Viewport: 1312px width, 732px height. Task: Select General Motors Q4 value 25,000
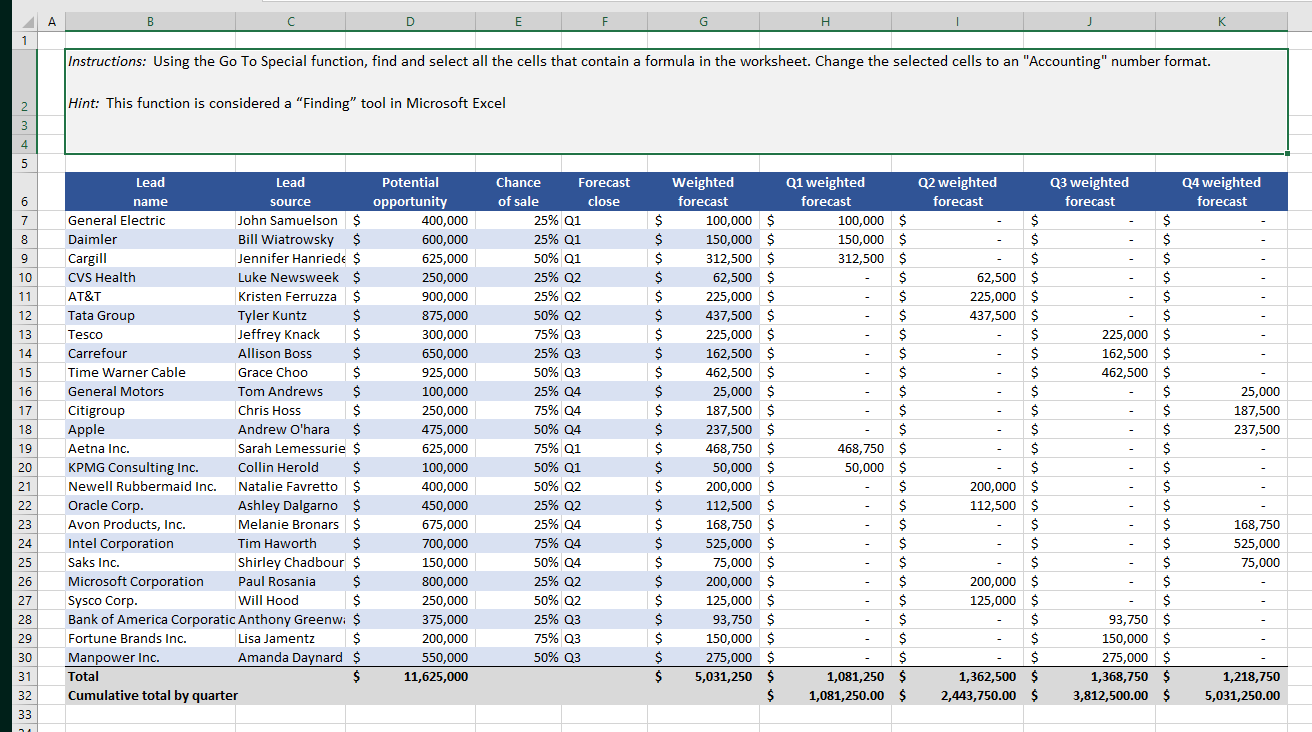(1221, 391)
